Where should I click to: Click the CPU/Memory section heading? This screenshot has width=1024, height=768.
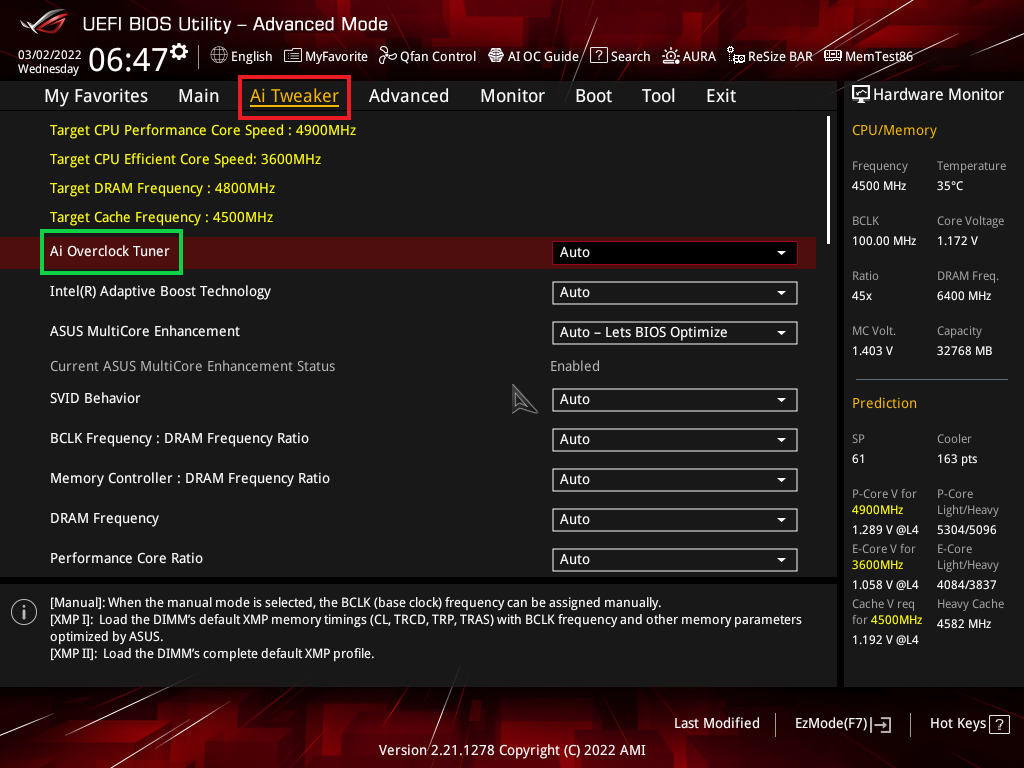coord(894,131)
